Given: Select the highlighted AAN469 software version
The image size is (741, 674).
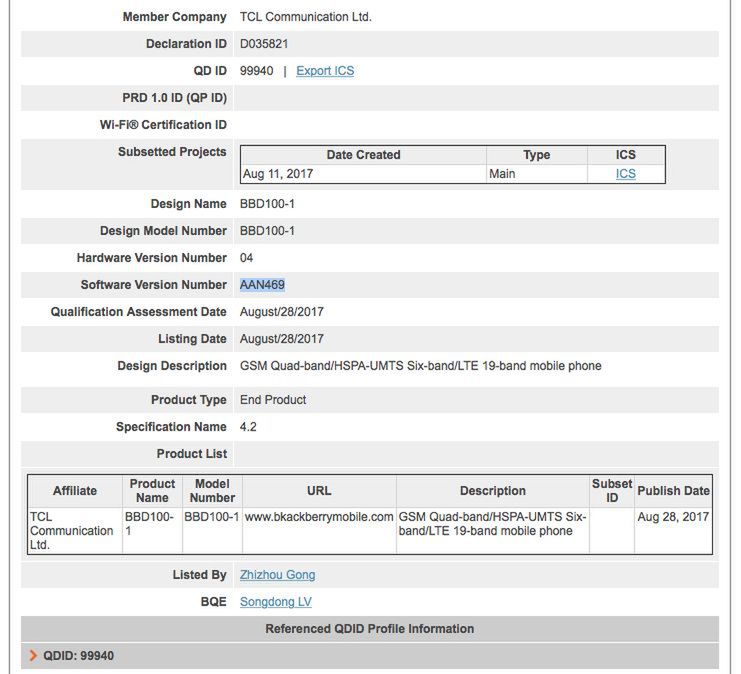Looking at the screenshot, I should click(262, 285).
